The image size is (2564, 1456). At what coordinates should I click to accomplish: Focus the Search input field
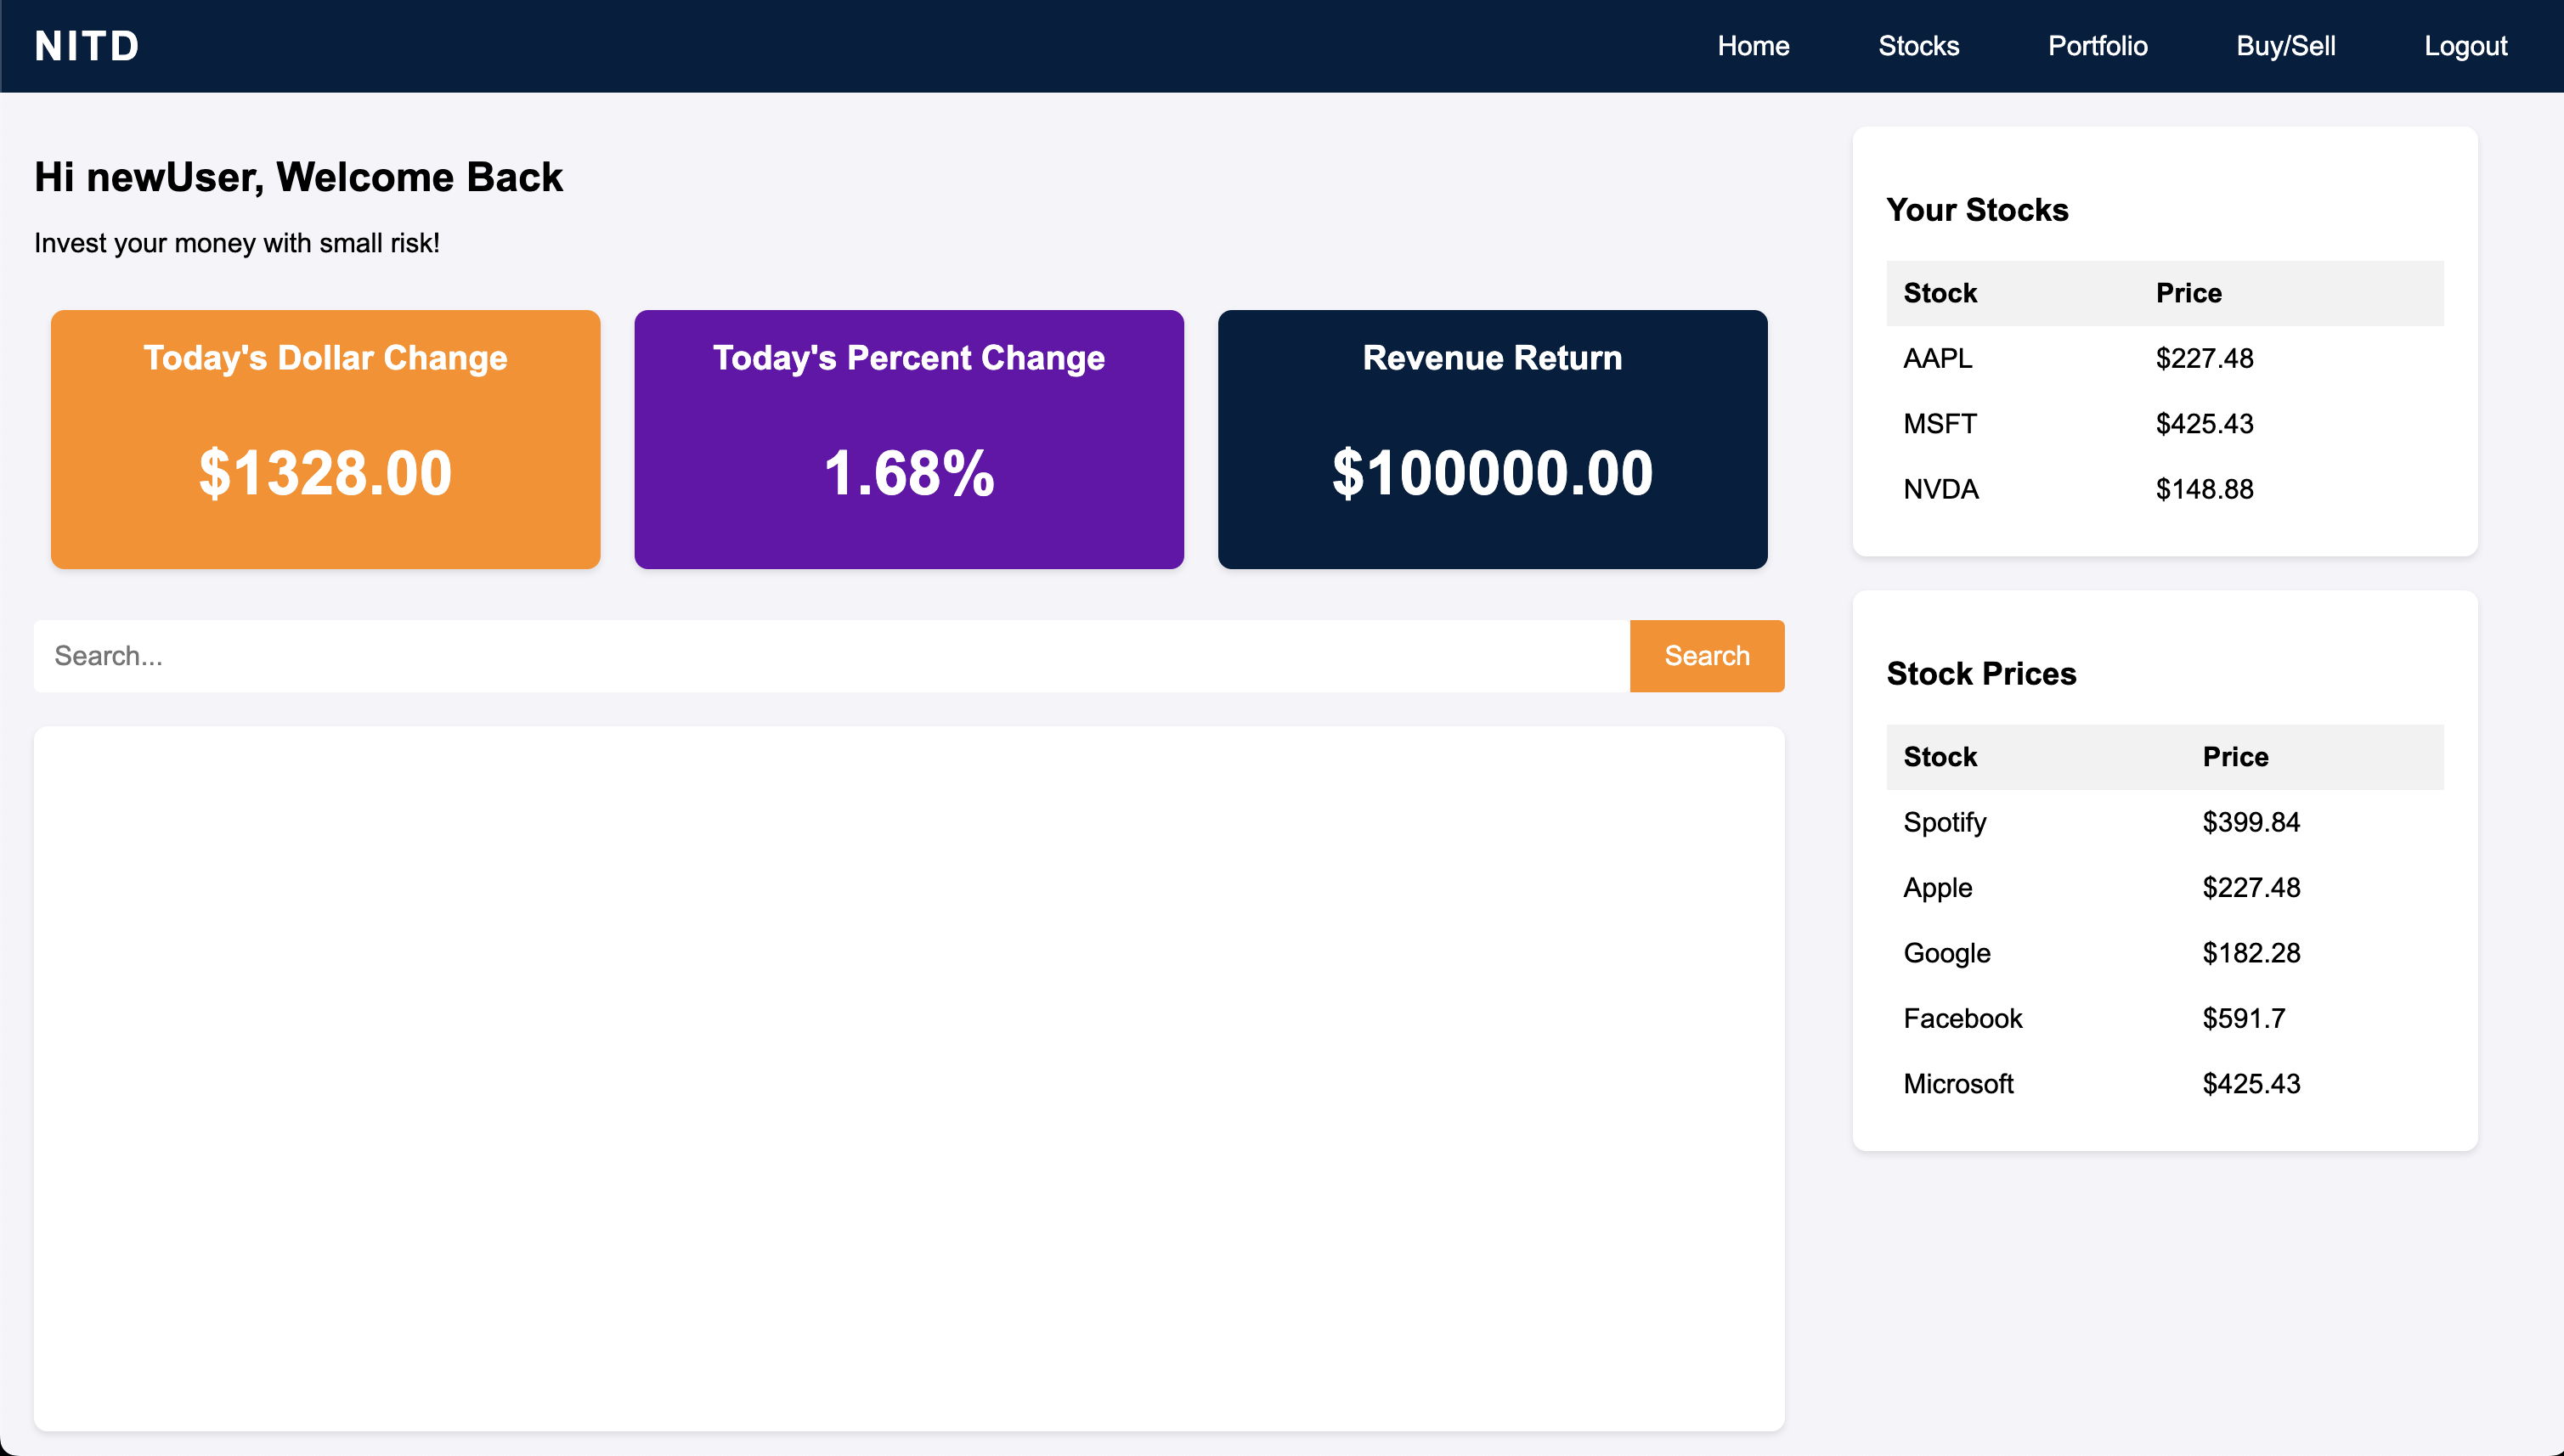(x=830, y=656)
